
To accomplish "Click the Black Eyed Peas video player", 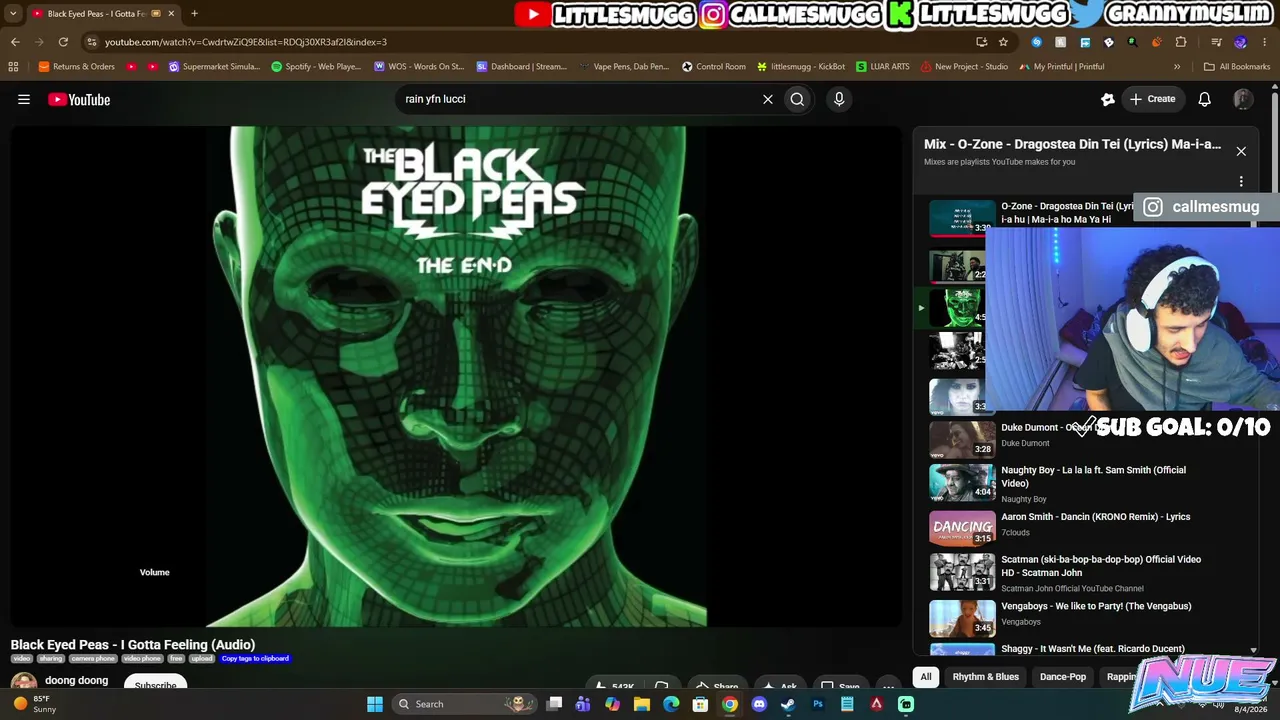I will tap(457, 376).
